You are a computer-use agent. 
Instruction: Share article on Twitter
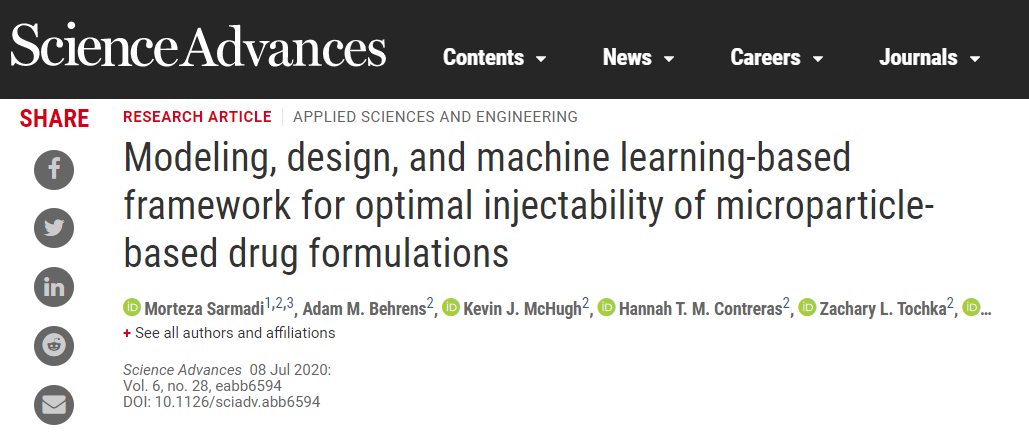point(54,228)
